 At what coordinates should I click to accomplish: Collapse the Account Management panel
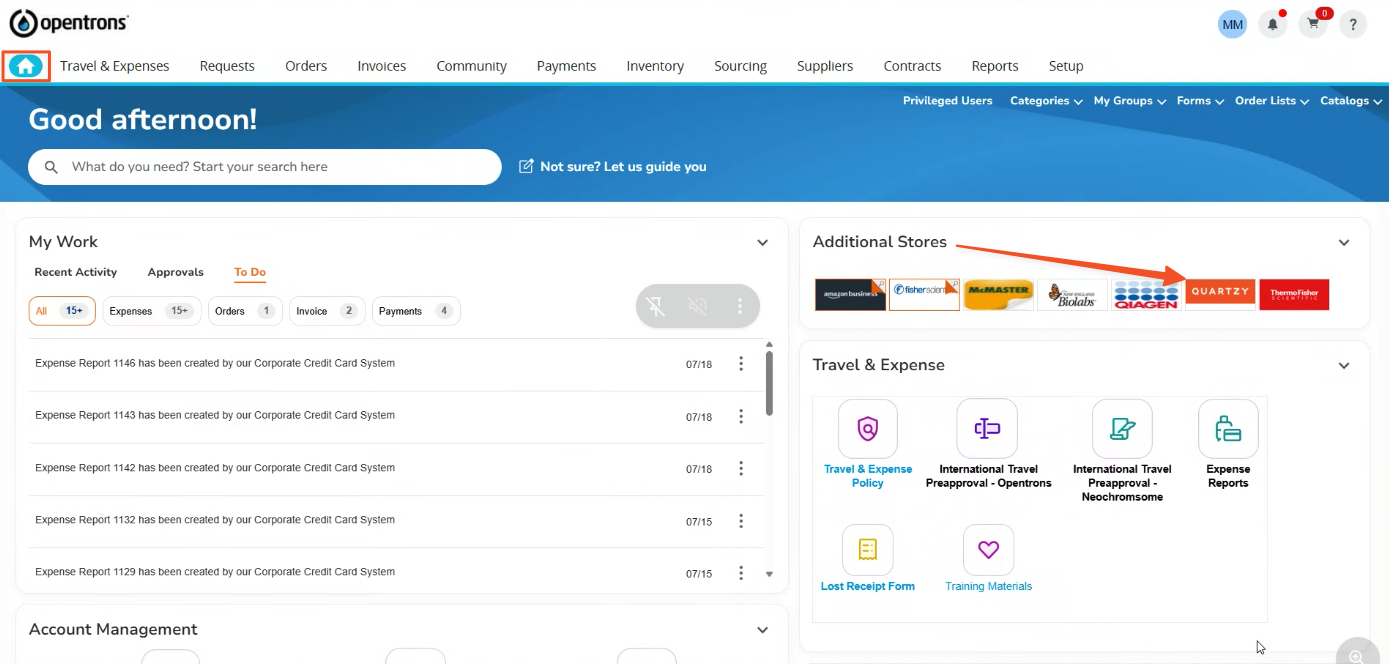coord(763,630)
